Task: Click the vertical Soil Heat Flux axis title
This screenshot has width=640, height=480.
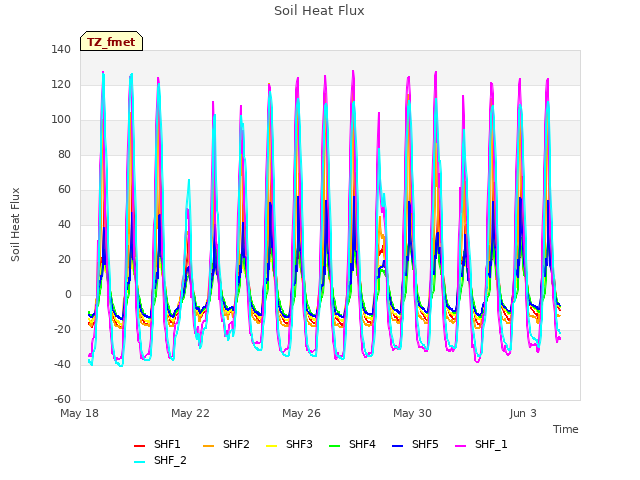Action: tap(15, 225)
